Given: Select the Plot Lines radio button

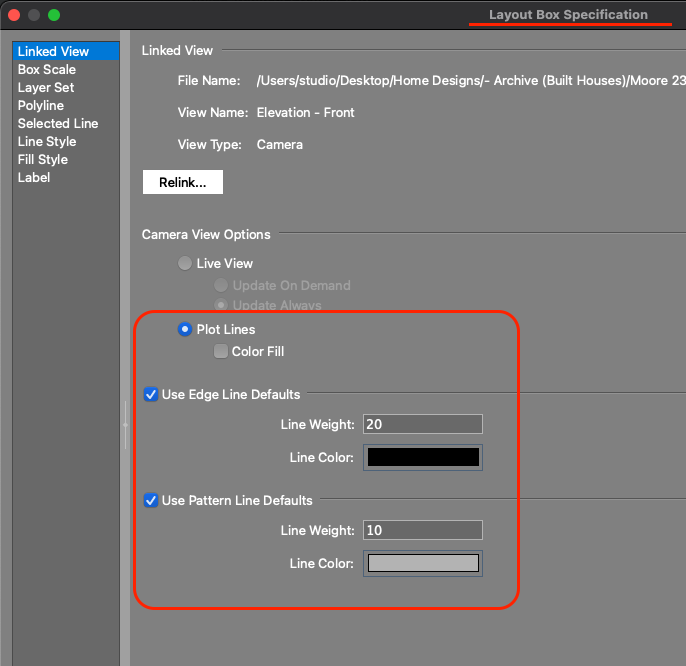Looking at the screenshot, I should click(x=184, y=329).
